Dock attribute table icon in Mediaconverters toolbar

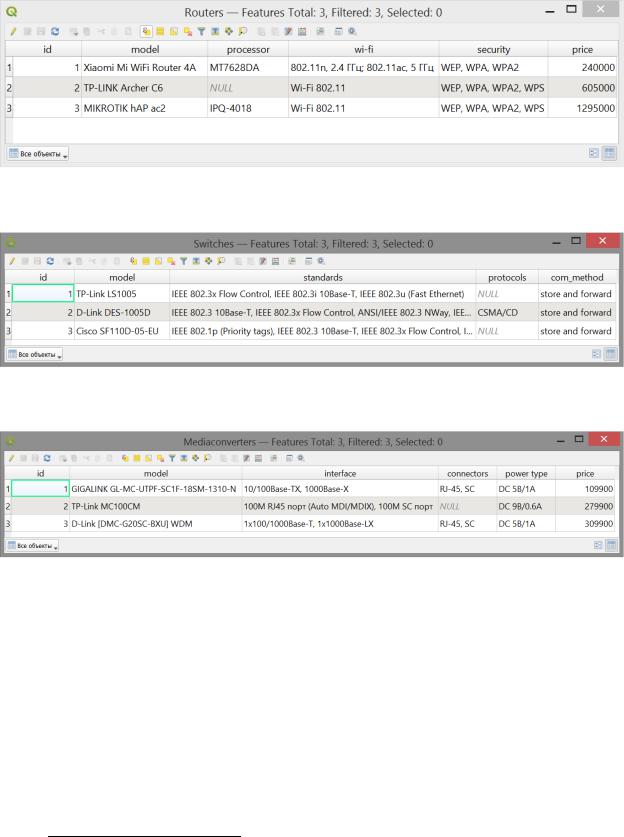click(289, 458)
